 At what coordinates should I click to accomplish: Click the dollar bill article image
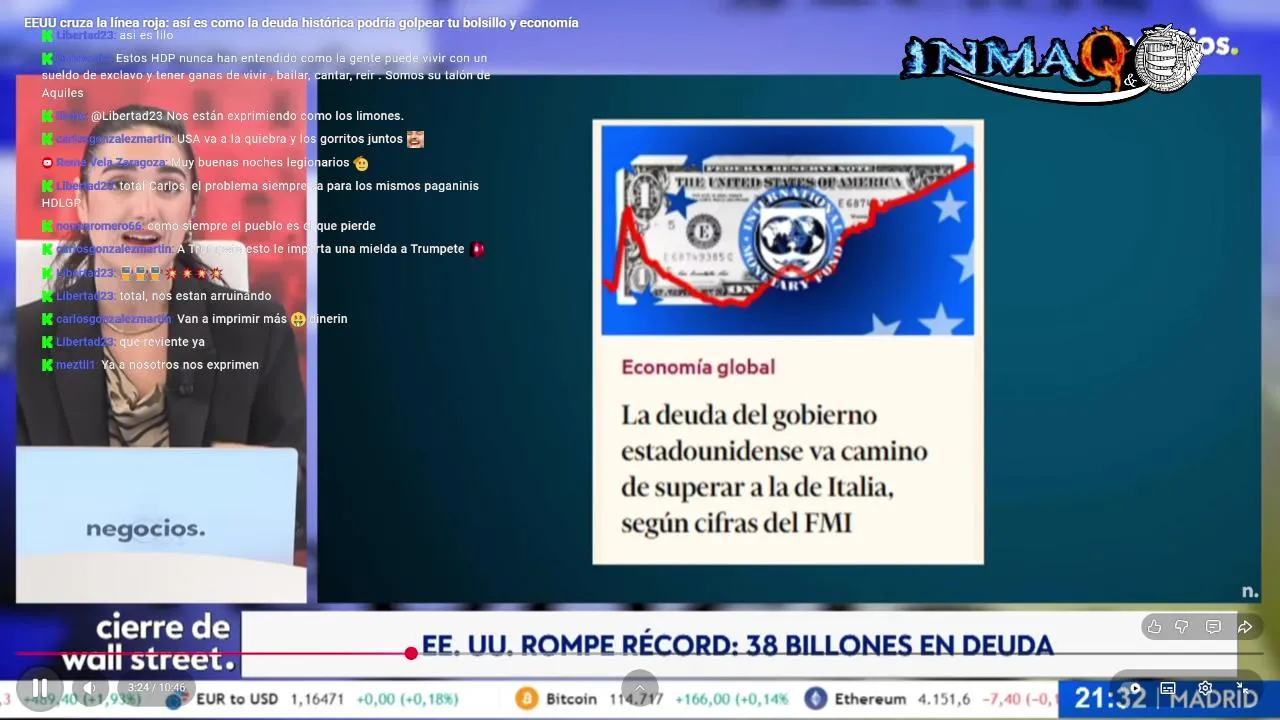[787, 230]
